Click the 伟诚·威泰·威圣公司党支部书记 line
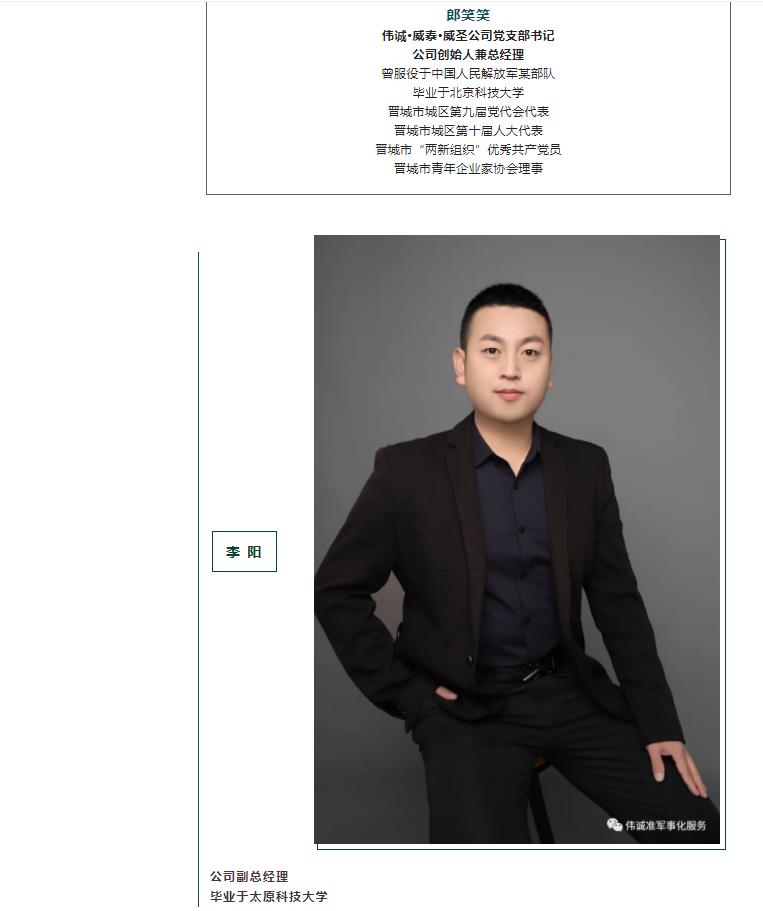 click(468, 35)
